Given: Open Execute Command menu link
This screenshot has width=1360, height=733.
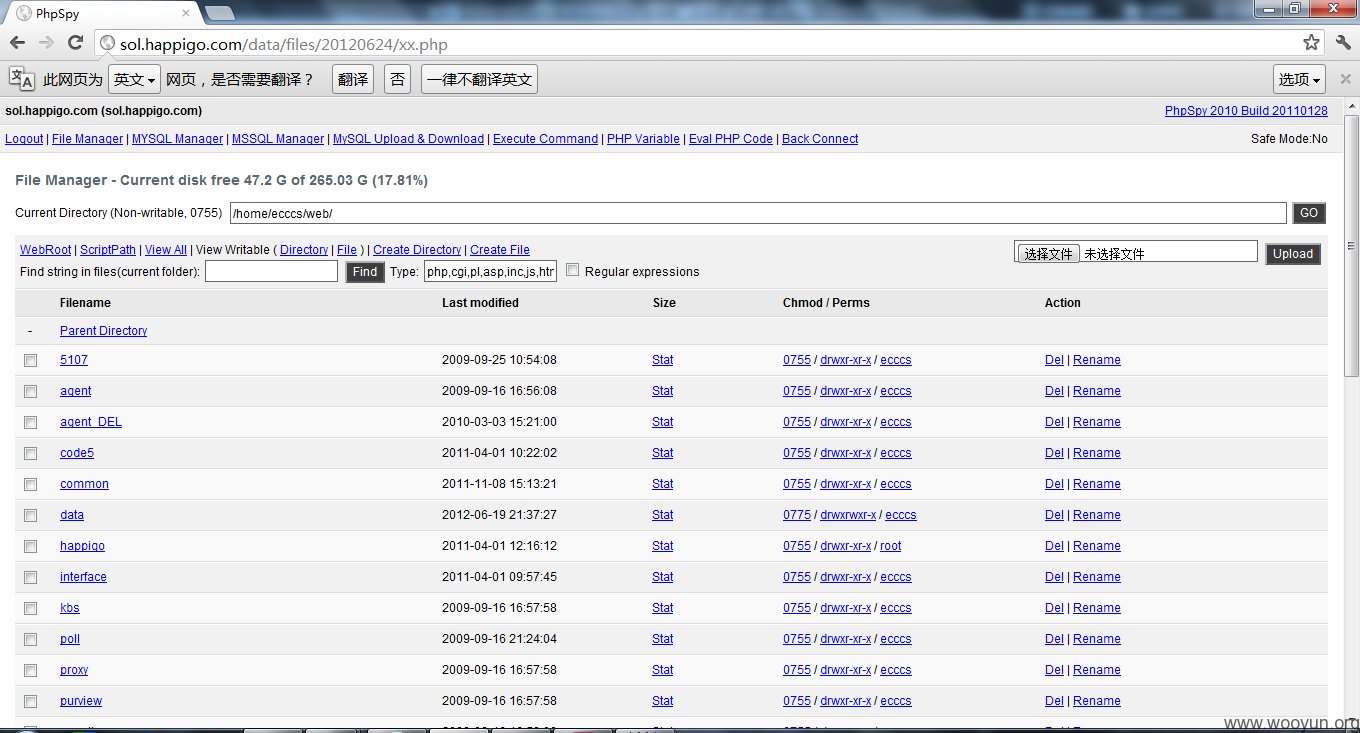Looking at the screenshot, I should (x=545, y=139).
